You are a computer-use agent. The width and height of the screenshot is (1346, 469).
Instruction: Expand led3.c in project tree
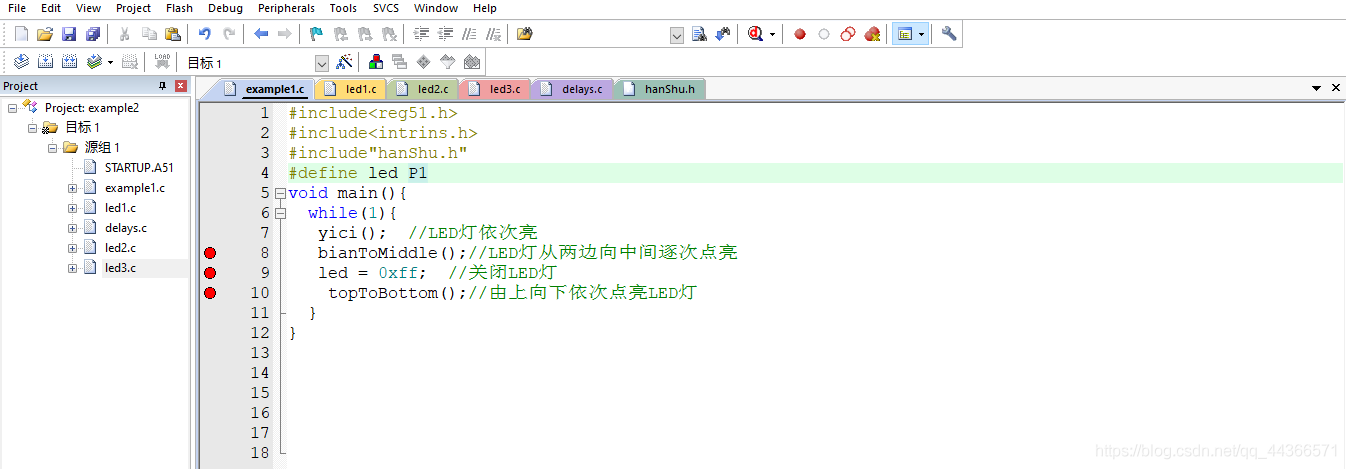[x=72, y=268]
